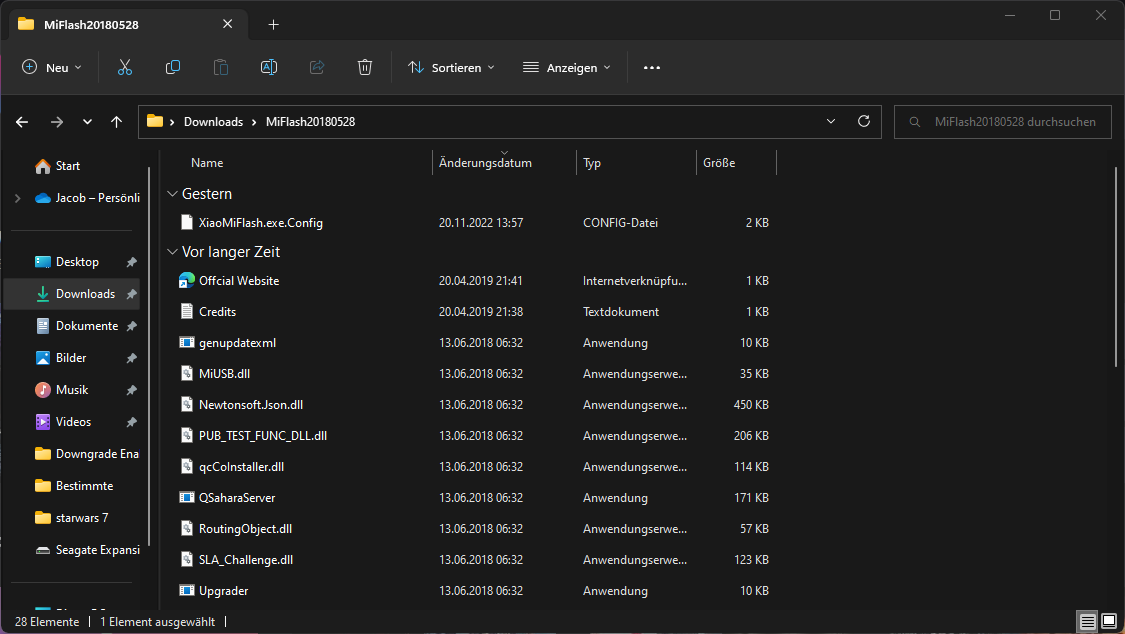The height and width of the screenshot is (634, 1125).
Task: Select the XiaoMiFlash.exe.Config file
Action: pos(260,222)
